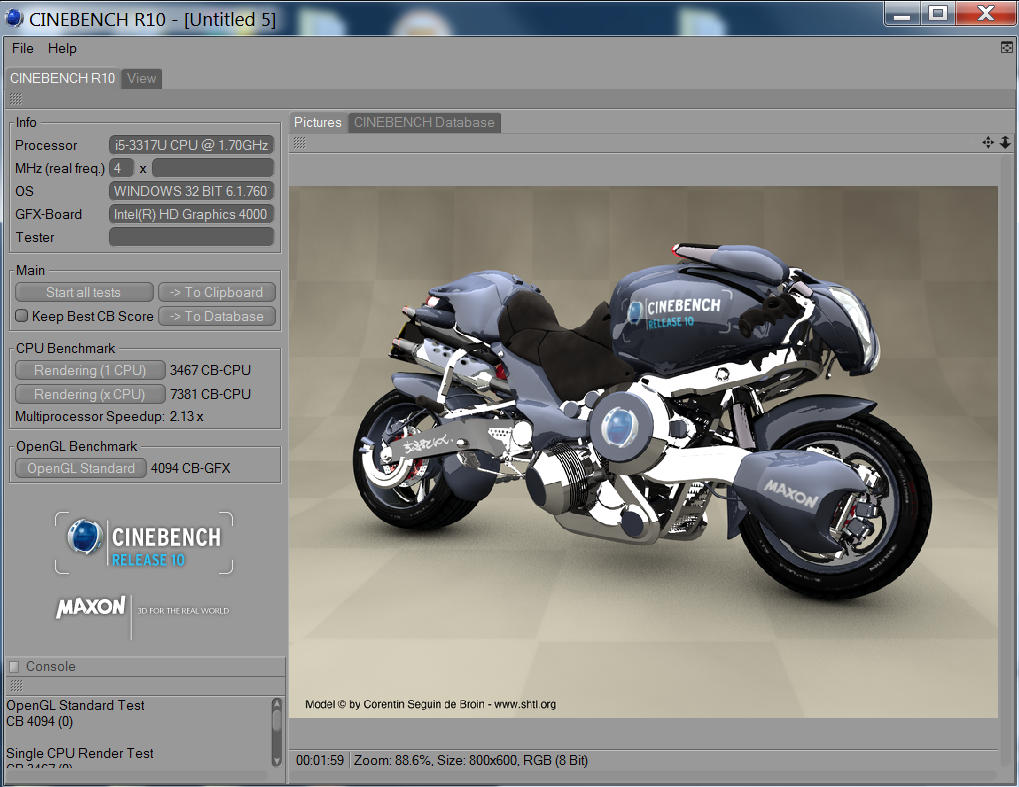
Task: Click the 3467 CB-CPU score
Action: pos(210,370)
